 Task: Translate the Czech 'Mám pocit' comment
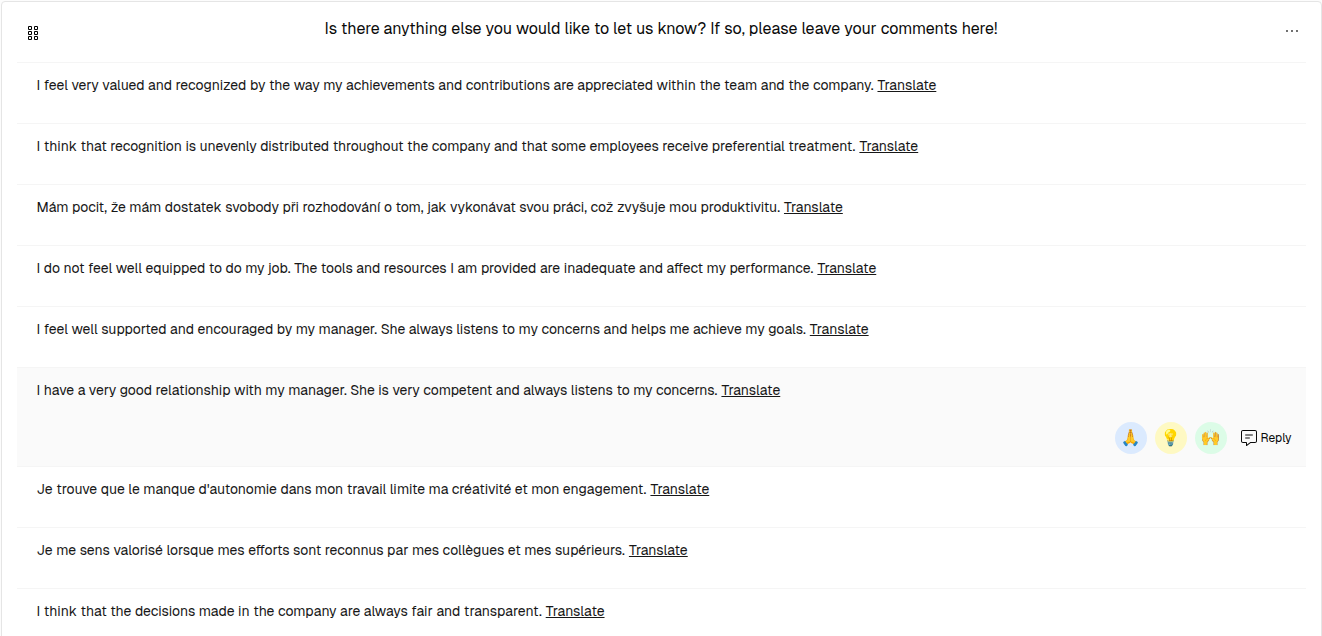813,207
